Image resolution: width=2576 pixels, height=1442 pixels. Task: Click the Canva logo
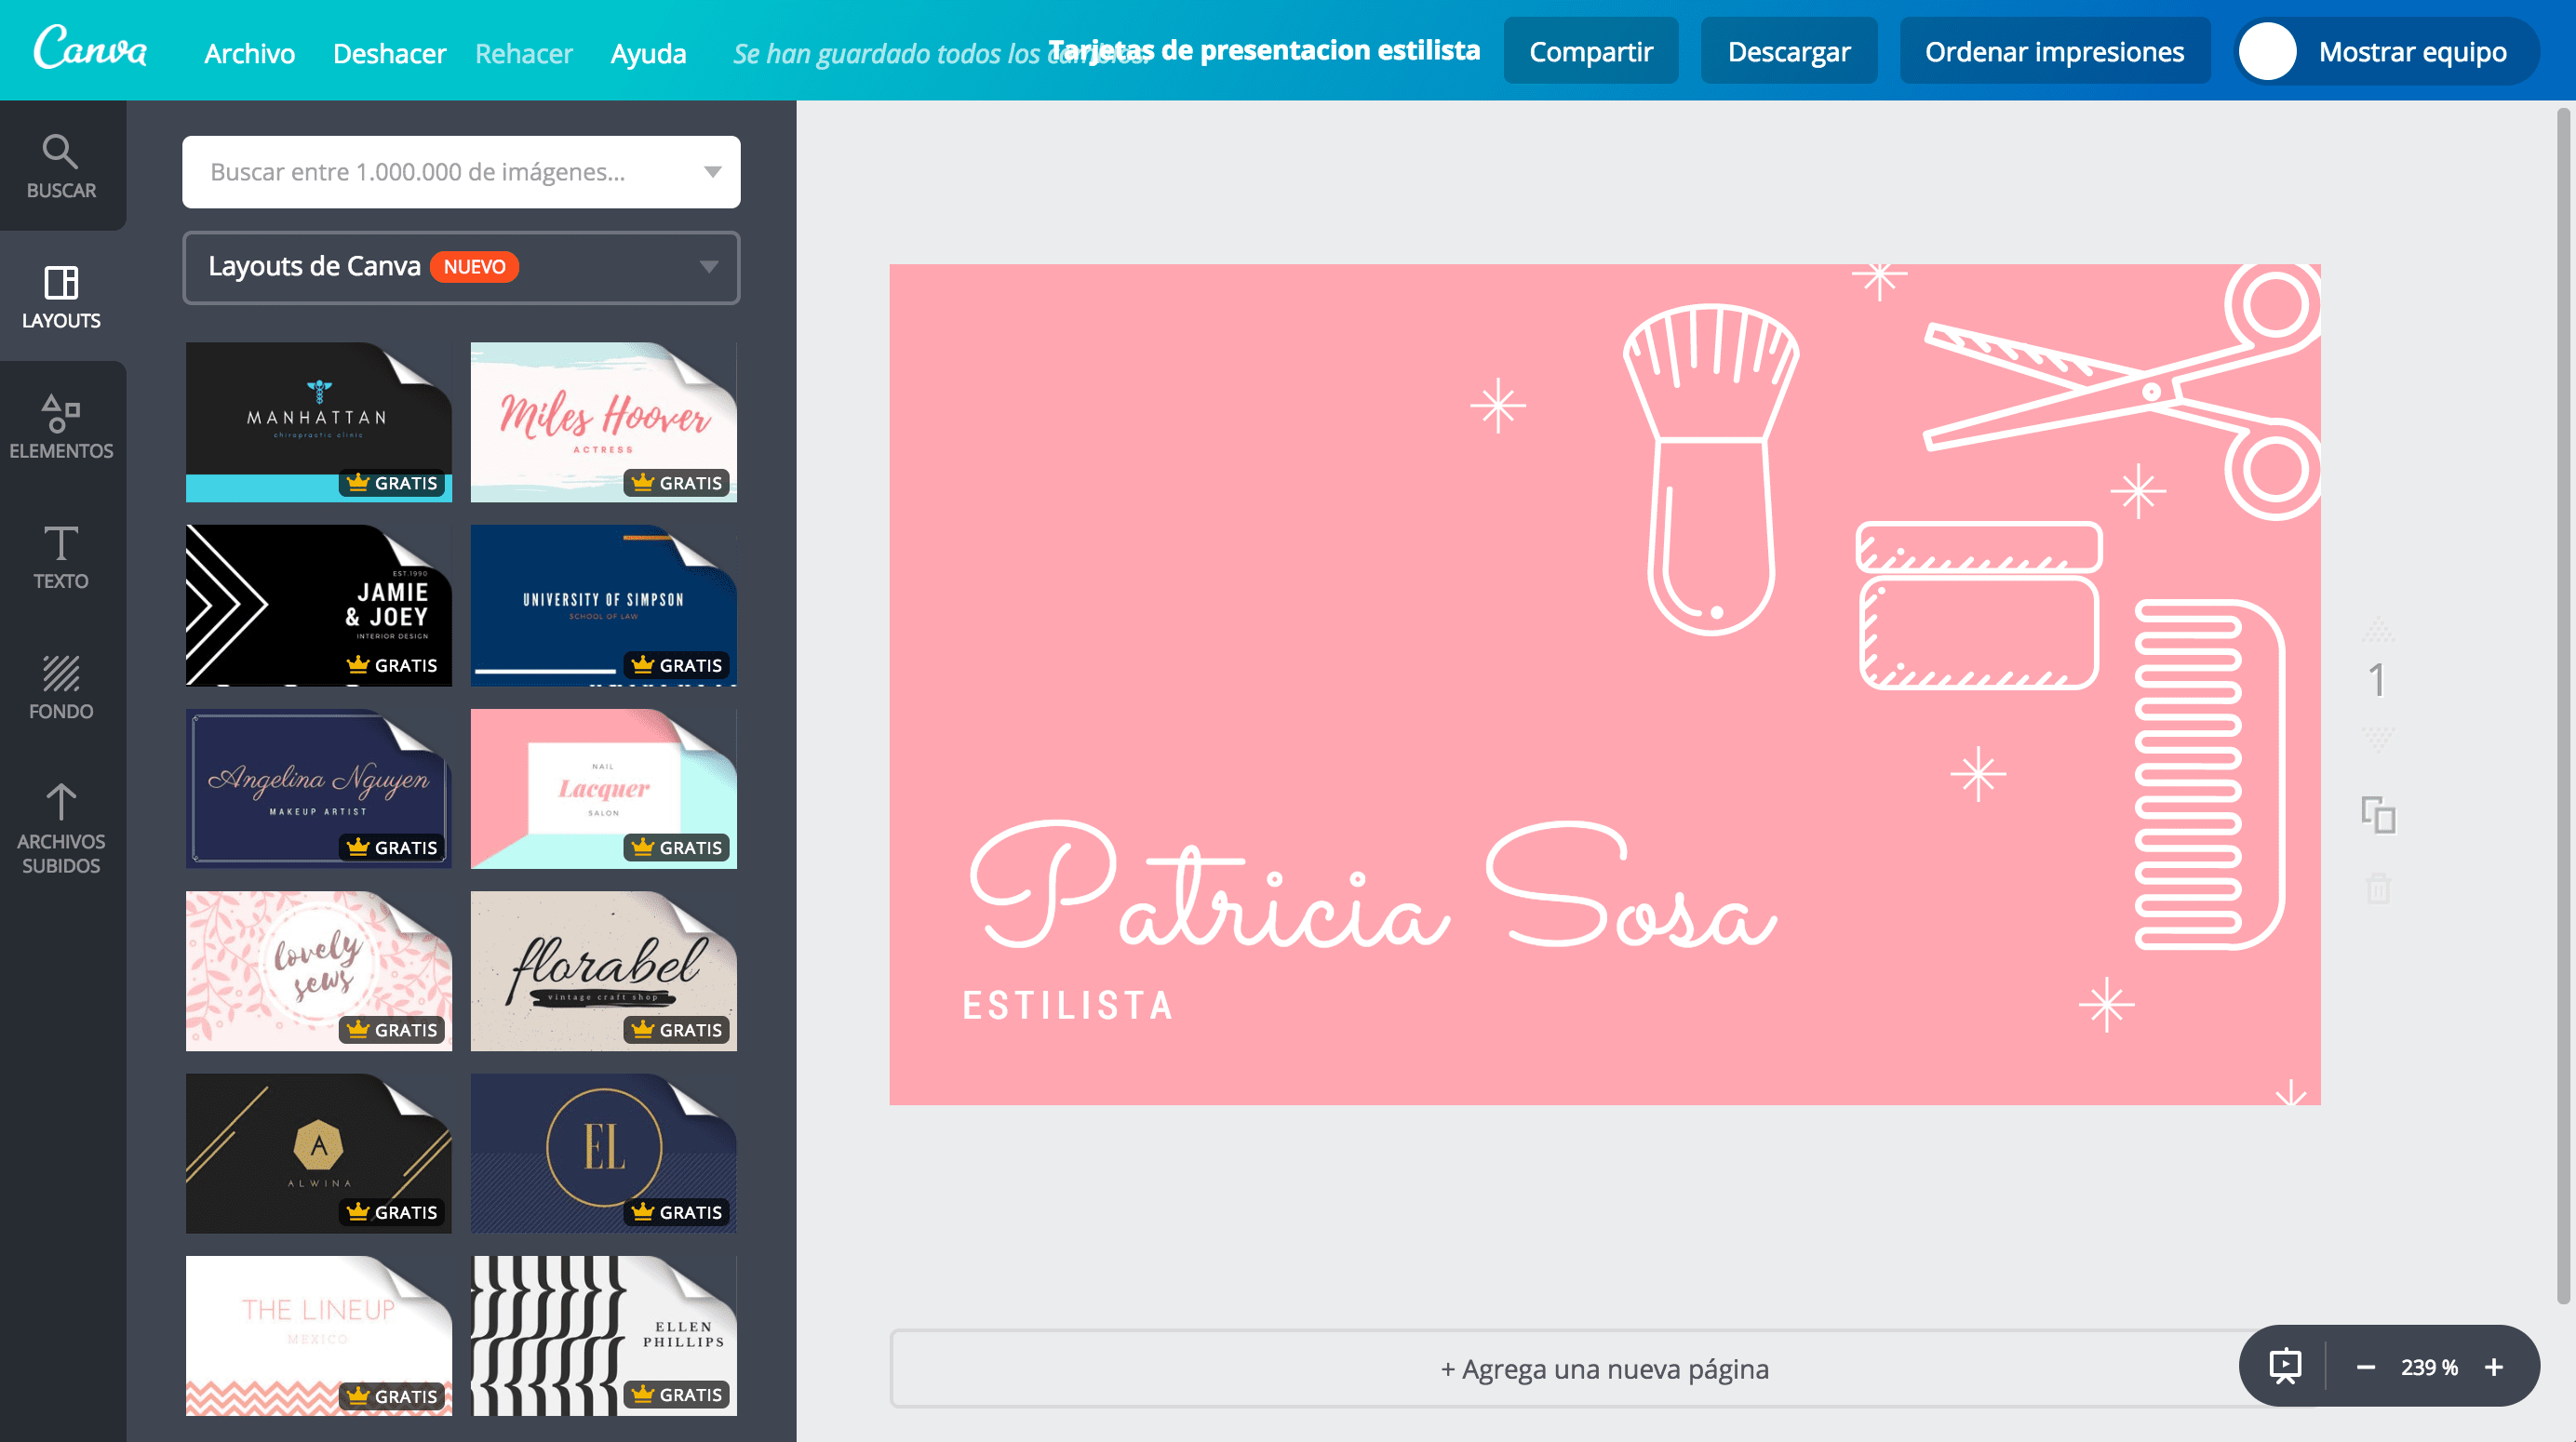90,49
